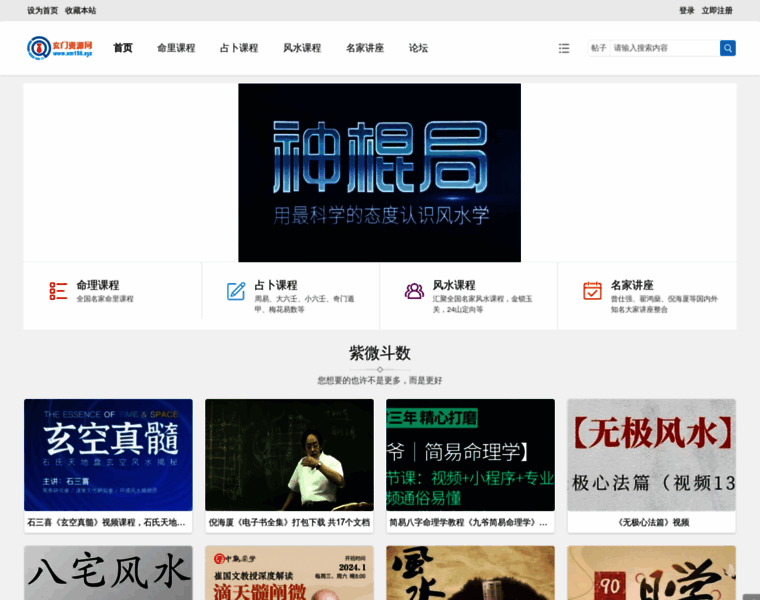Screen dimensions: 760x600
Task: Open the 命里课程 menu item
Action: (x=176, y=48)
